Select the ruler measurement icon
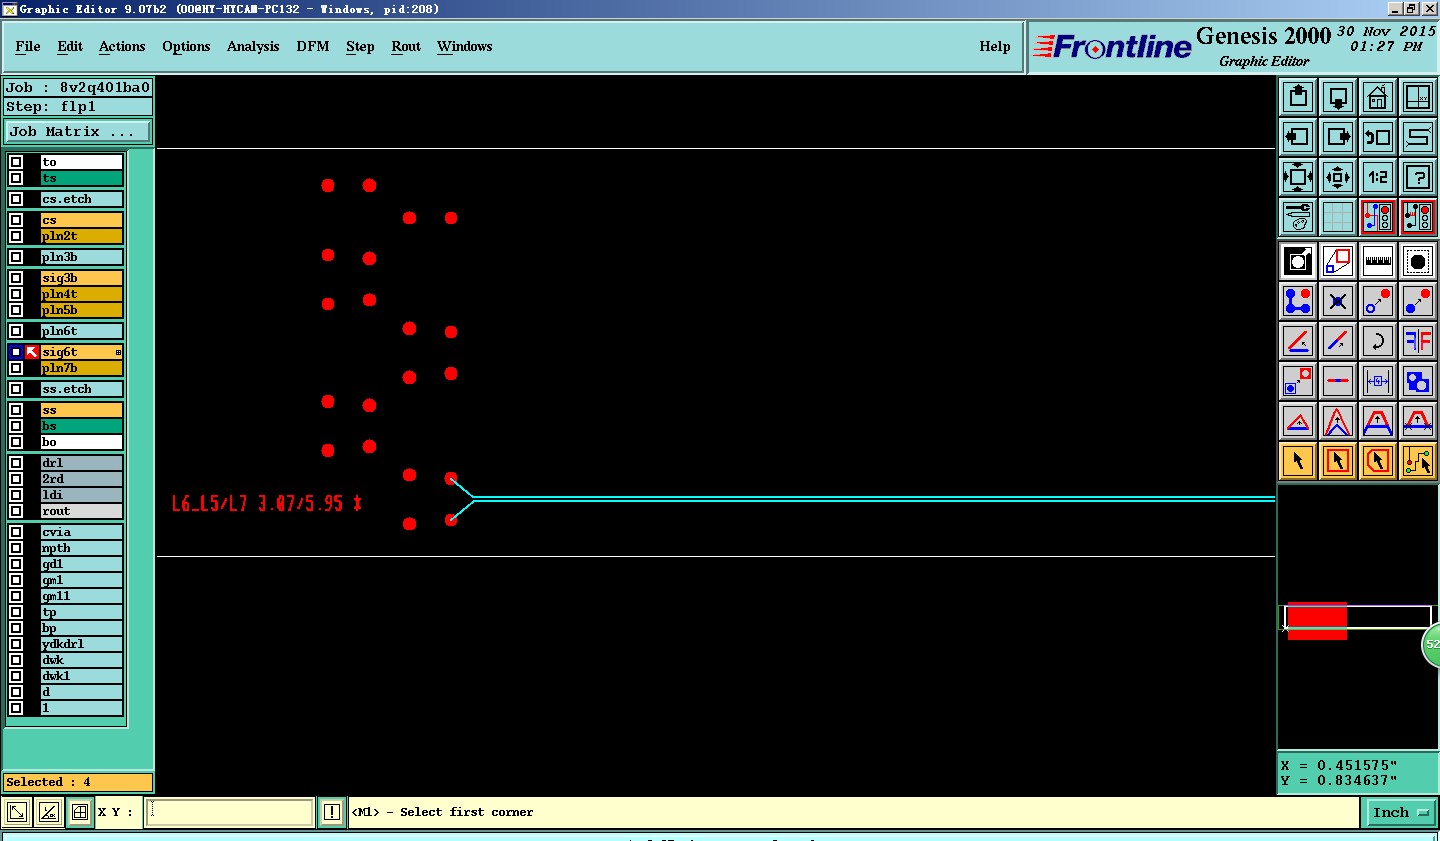1440x841 pixels. tap(1378, 261)
